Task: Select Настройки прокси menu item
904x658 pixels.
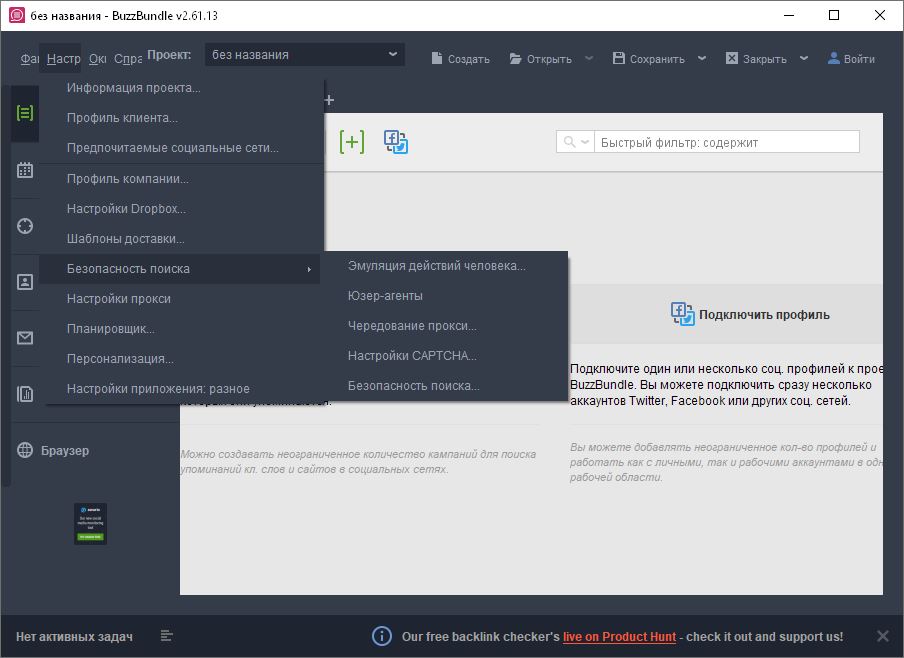Action: (x=182, y=299)
